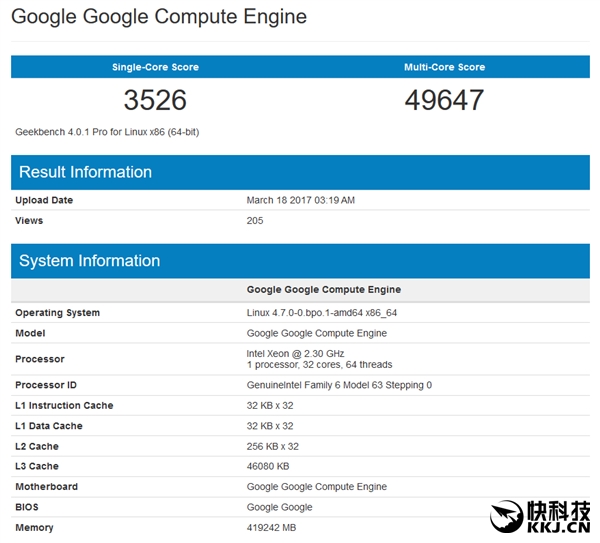Click the Multi-Core Score header

tap(445, 67)
